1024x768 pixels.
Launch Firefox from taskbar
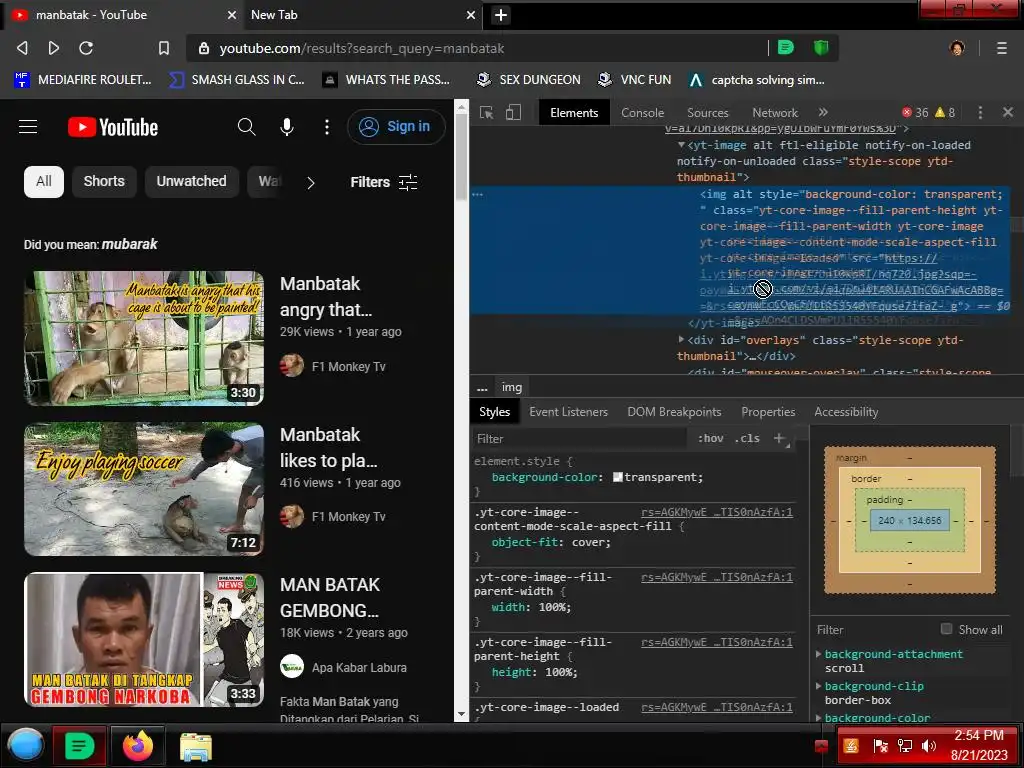(x=137, y=746)
